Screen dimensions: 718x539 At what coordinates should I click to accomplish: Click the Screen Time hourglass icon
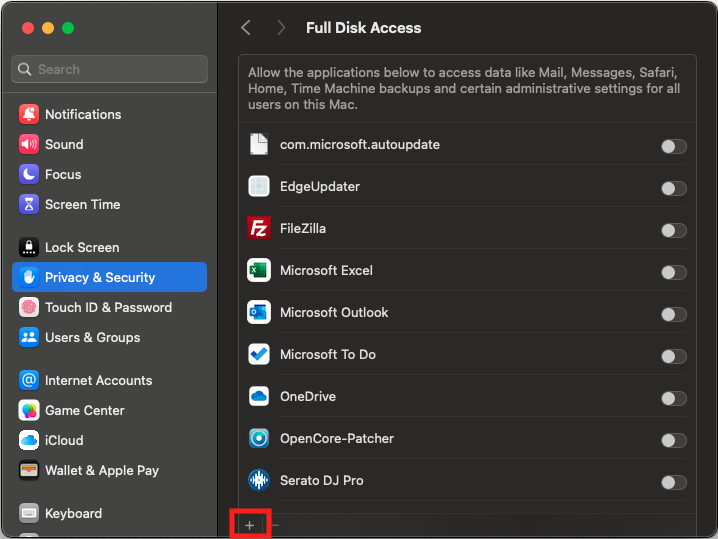point(29,204)
